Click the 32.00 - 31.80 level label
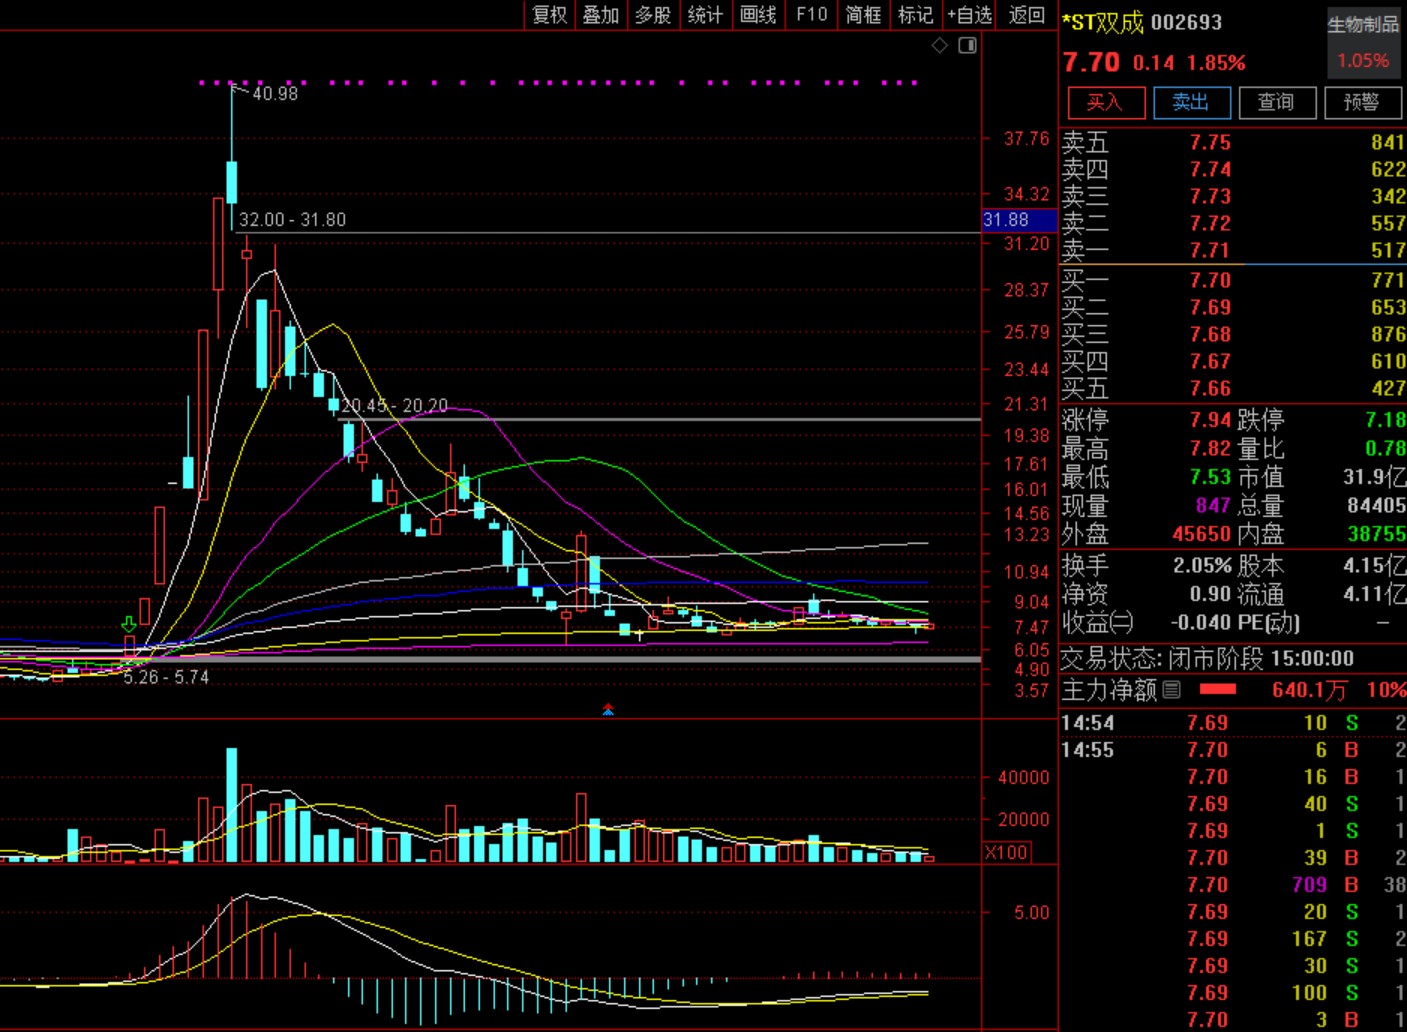This screenshot has width=1407, height=1032. pyautogui.click(x=292, y=219)
